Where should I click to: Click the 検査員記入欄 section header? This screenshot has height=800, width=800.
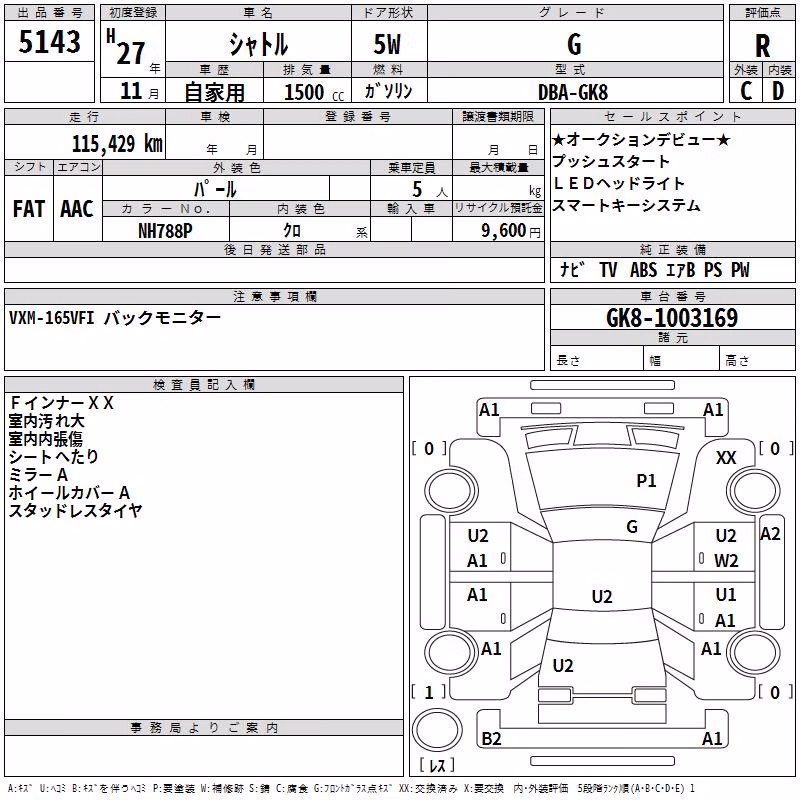pos(204,385)
